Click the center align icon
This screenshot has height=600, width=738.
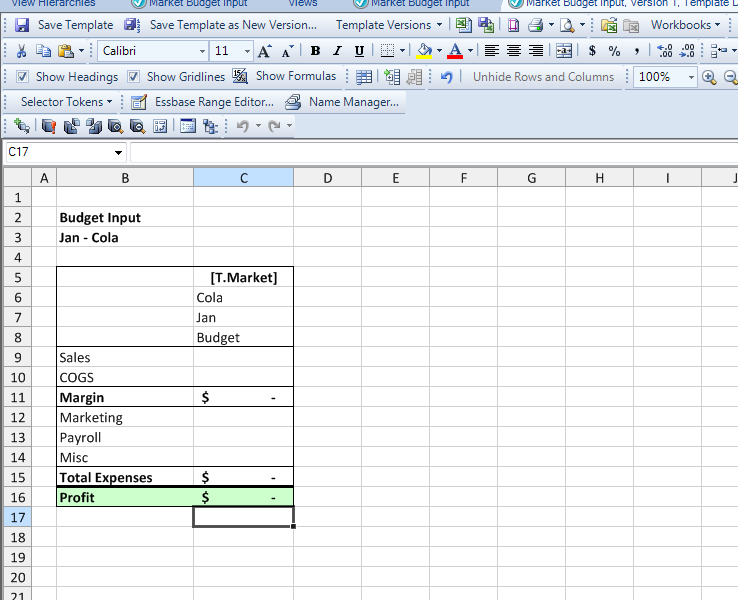[514, 51]
